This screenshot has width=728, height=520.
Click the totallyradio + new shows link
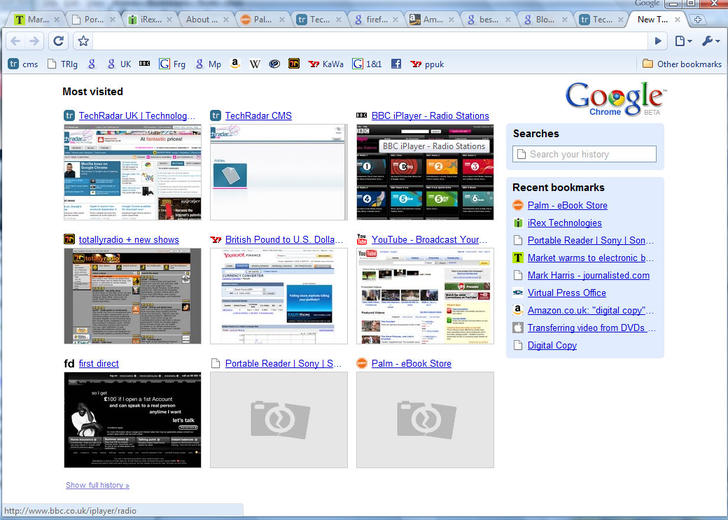(129, 240)
